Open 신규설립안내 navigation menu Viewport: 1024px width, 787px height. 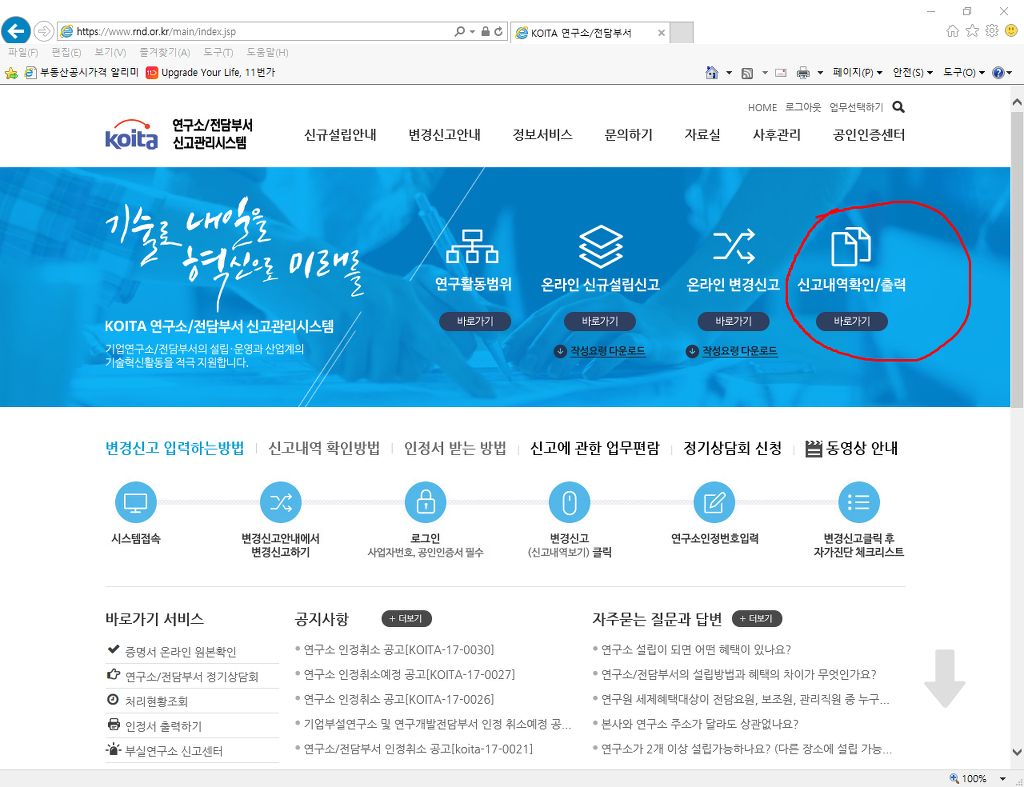pyautogui.click(x=340, y=135)
